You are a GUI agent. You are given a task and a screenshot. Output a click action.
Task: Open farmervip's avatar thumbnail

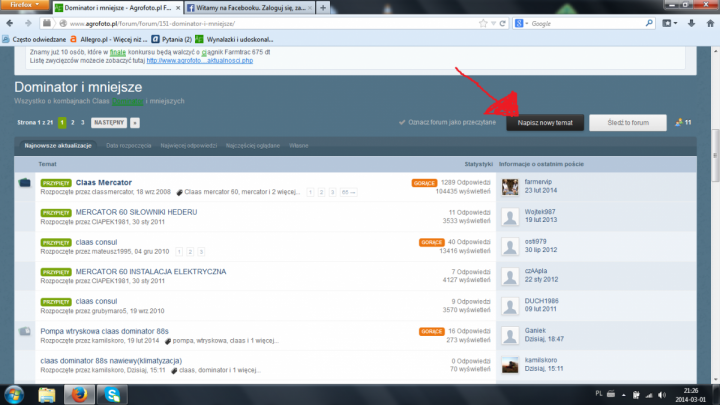click(510, 186)
